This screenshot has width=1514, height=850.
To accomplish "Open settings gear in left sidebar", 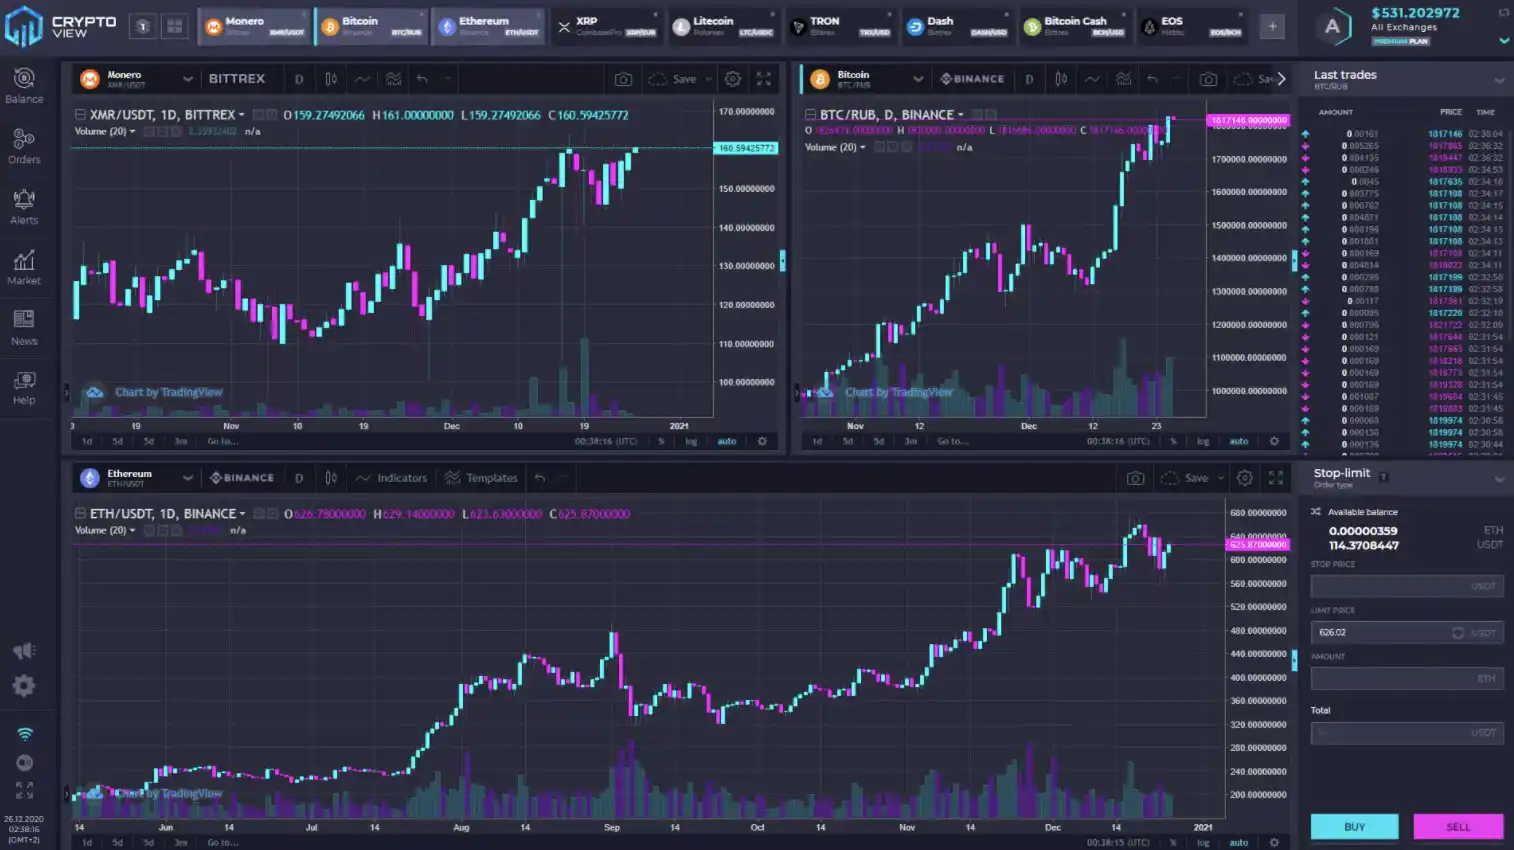I will click(x=24, y=686).
